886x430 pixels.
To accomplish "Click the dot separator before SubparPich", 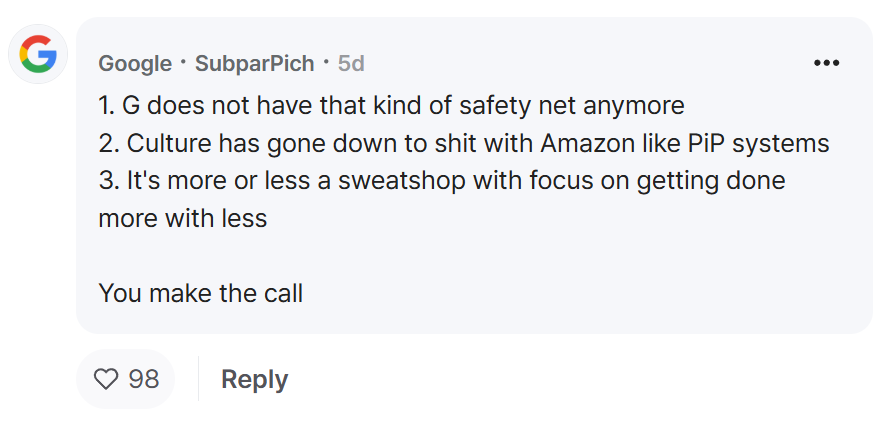I will (x=183, y=63).
